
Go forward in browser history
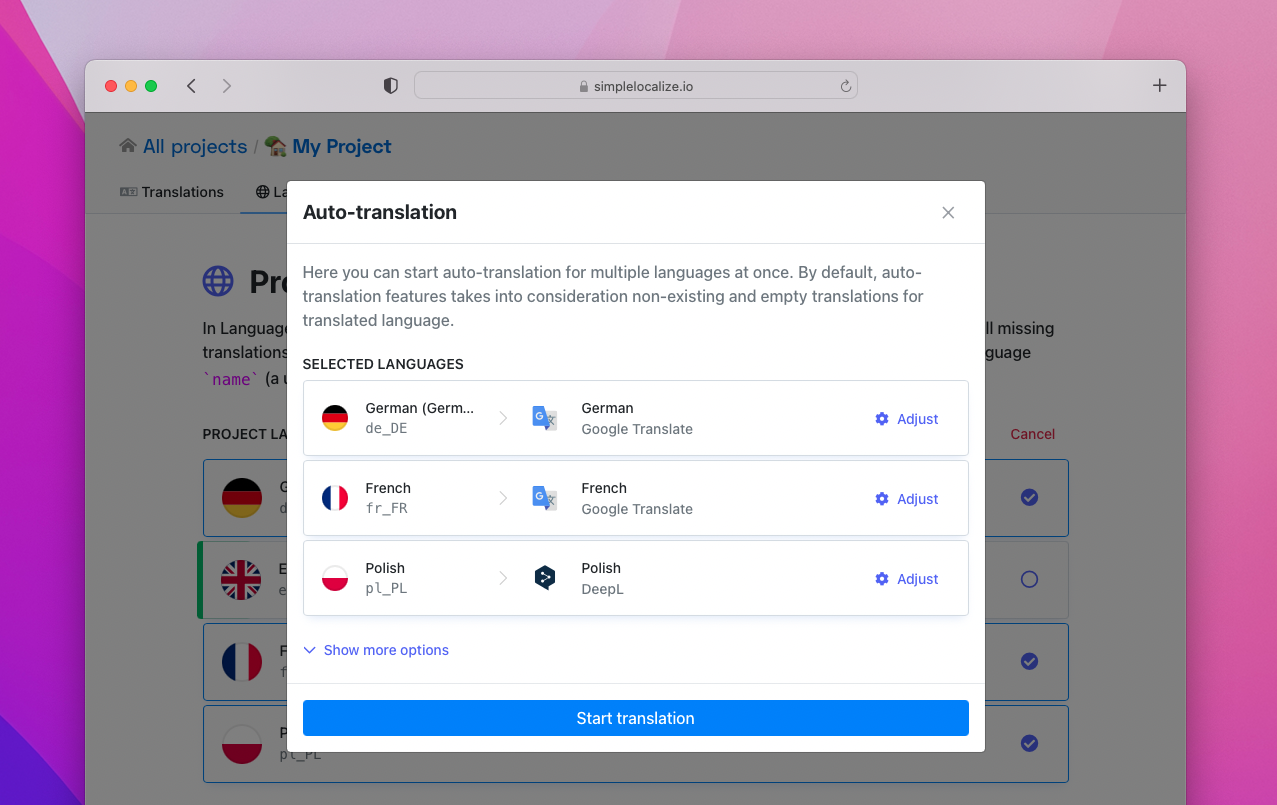coord(227,86)
